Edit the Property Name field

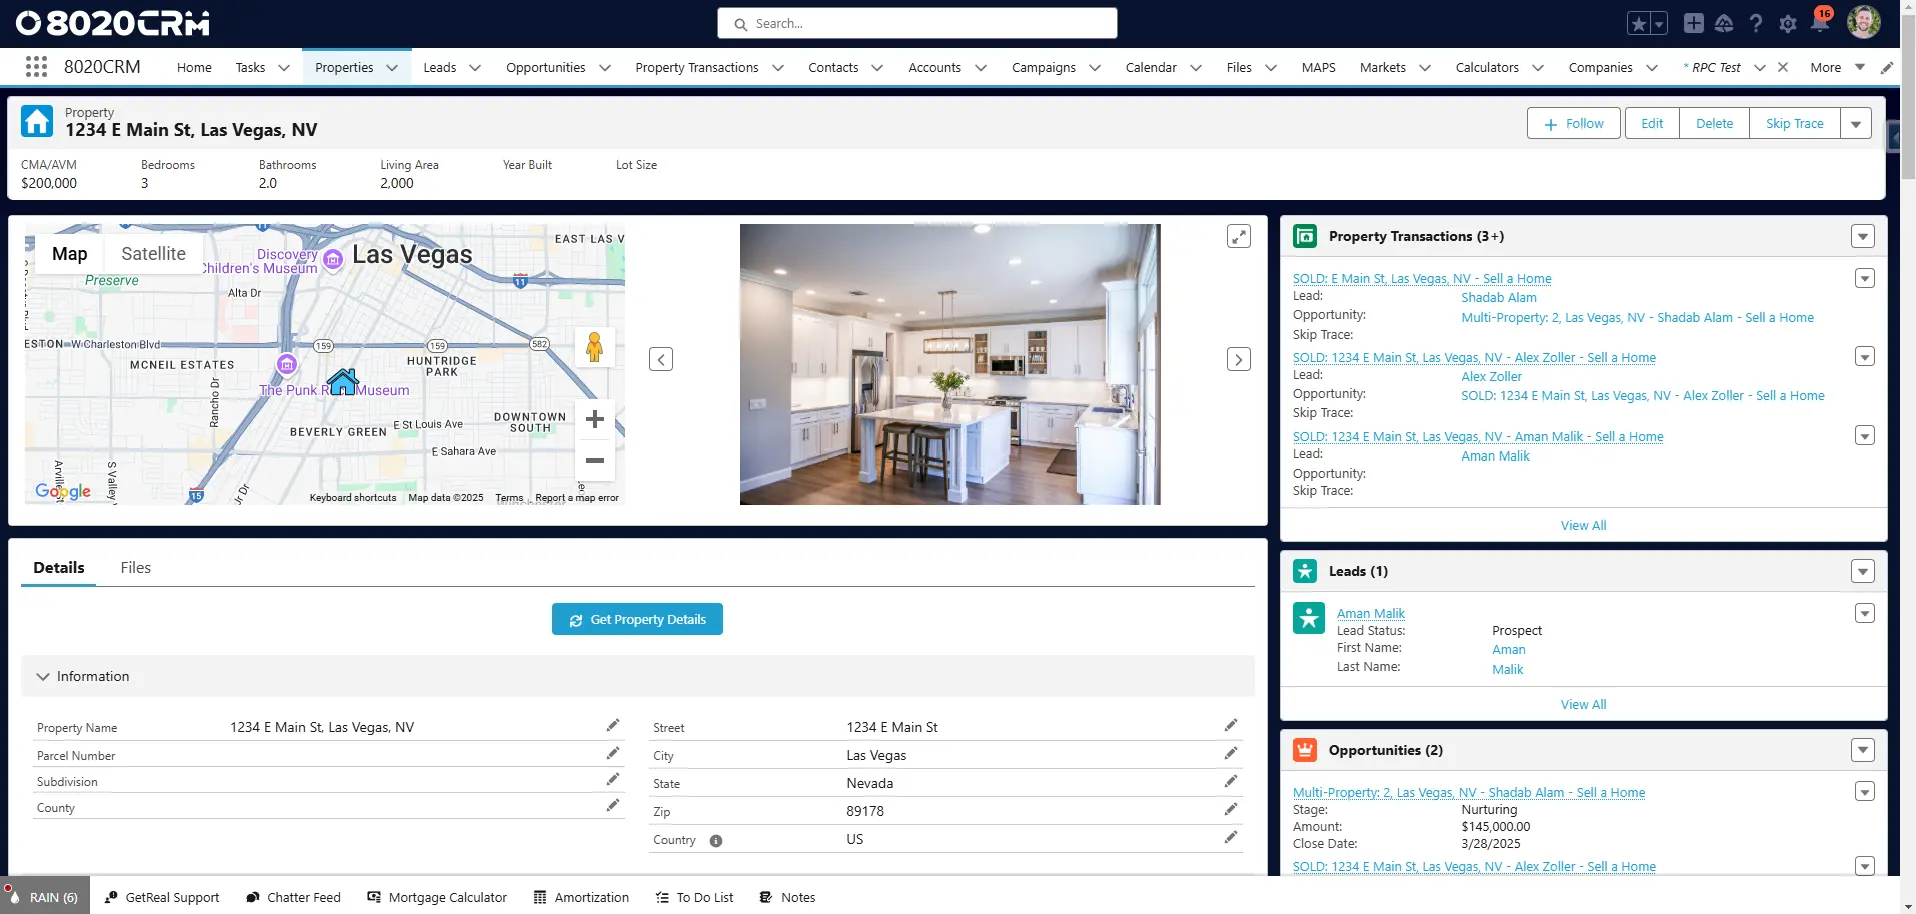[x=613, y=725]
